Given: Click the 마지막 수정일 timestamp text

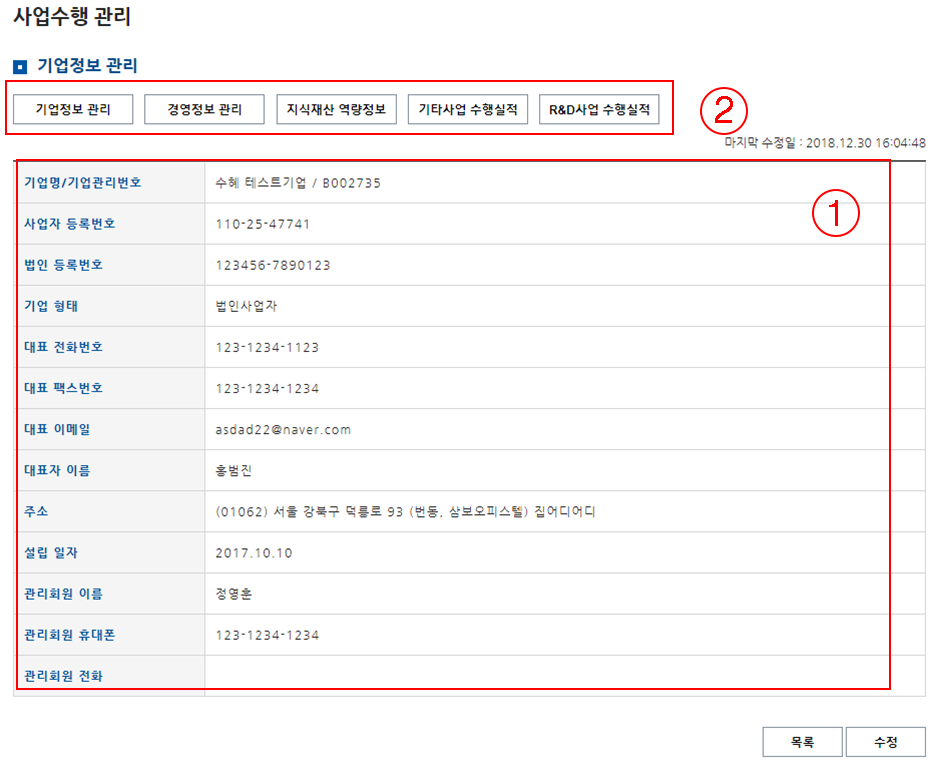Looking at the screenshot, I should click(824, 143).
